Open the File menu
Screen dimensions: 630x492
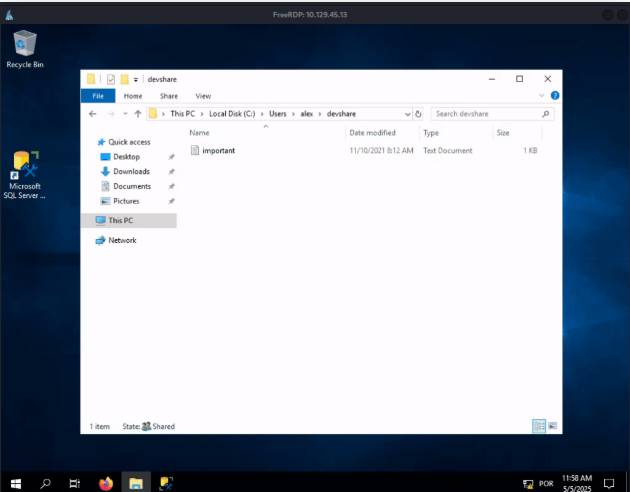(98, 96)
